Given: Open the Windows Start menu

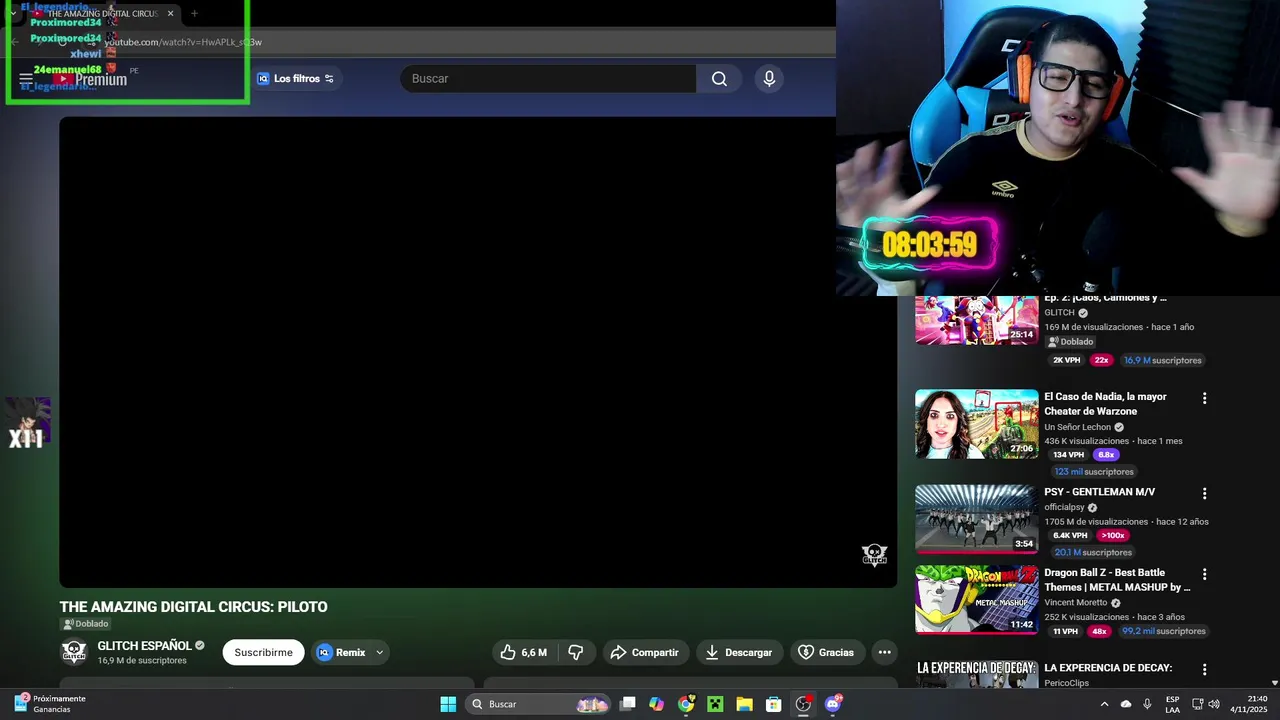Looking at the screenshot, I should (x=448, y=704).
